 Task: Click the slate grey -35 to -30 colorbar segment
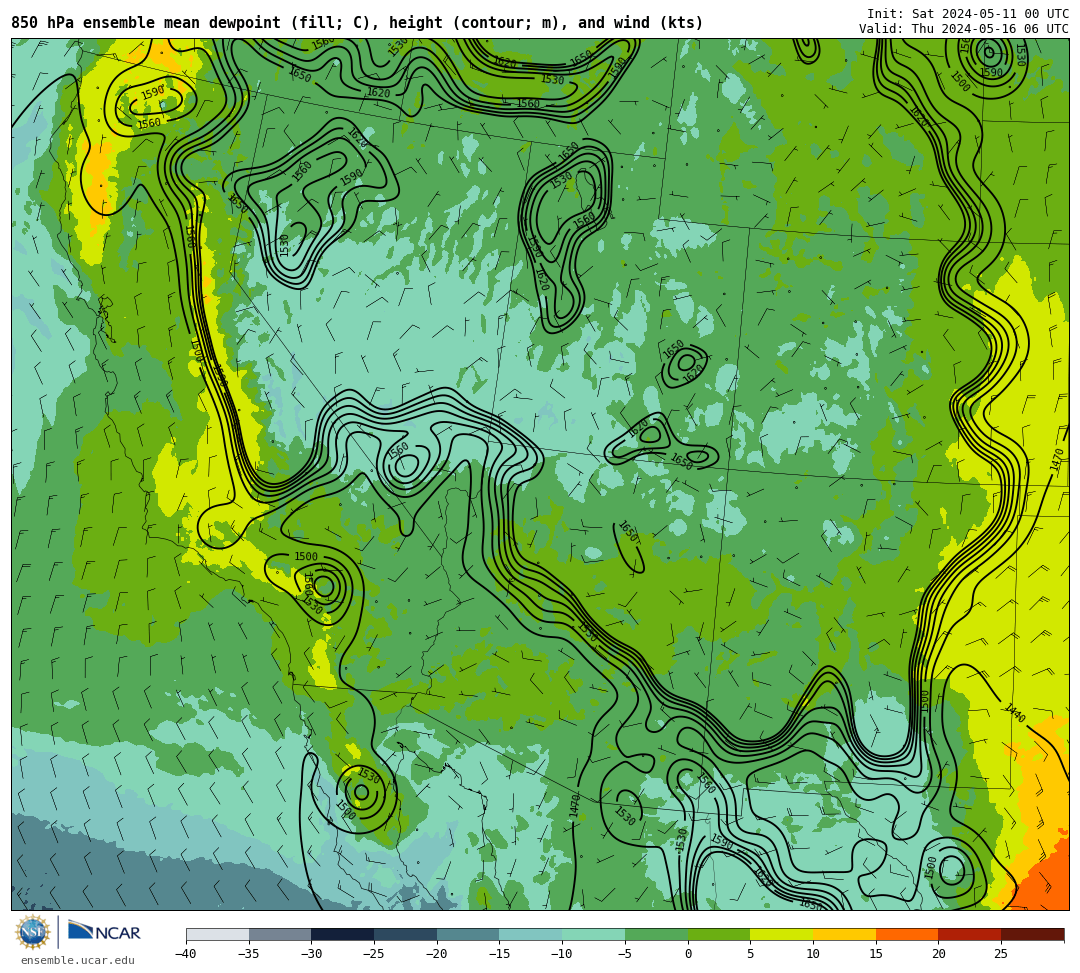pos(280,934)
